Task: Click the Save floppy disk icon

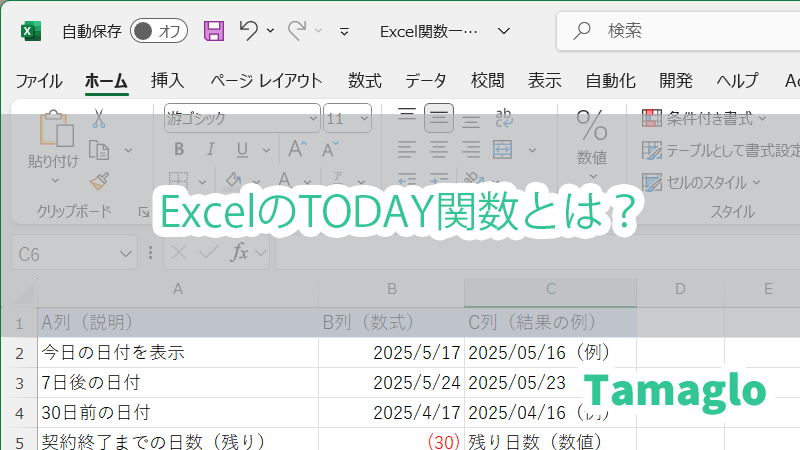Action: coord(214,31)
